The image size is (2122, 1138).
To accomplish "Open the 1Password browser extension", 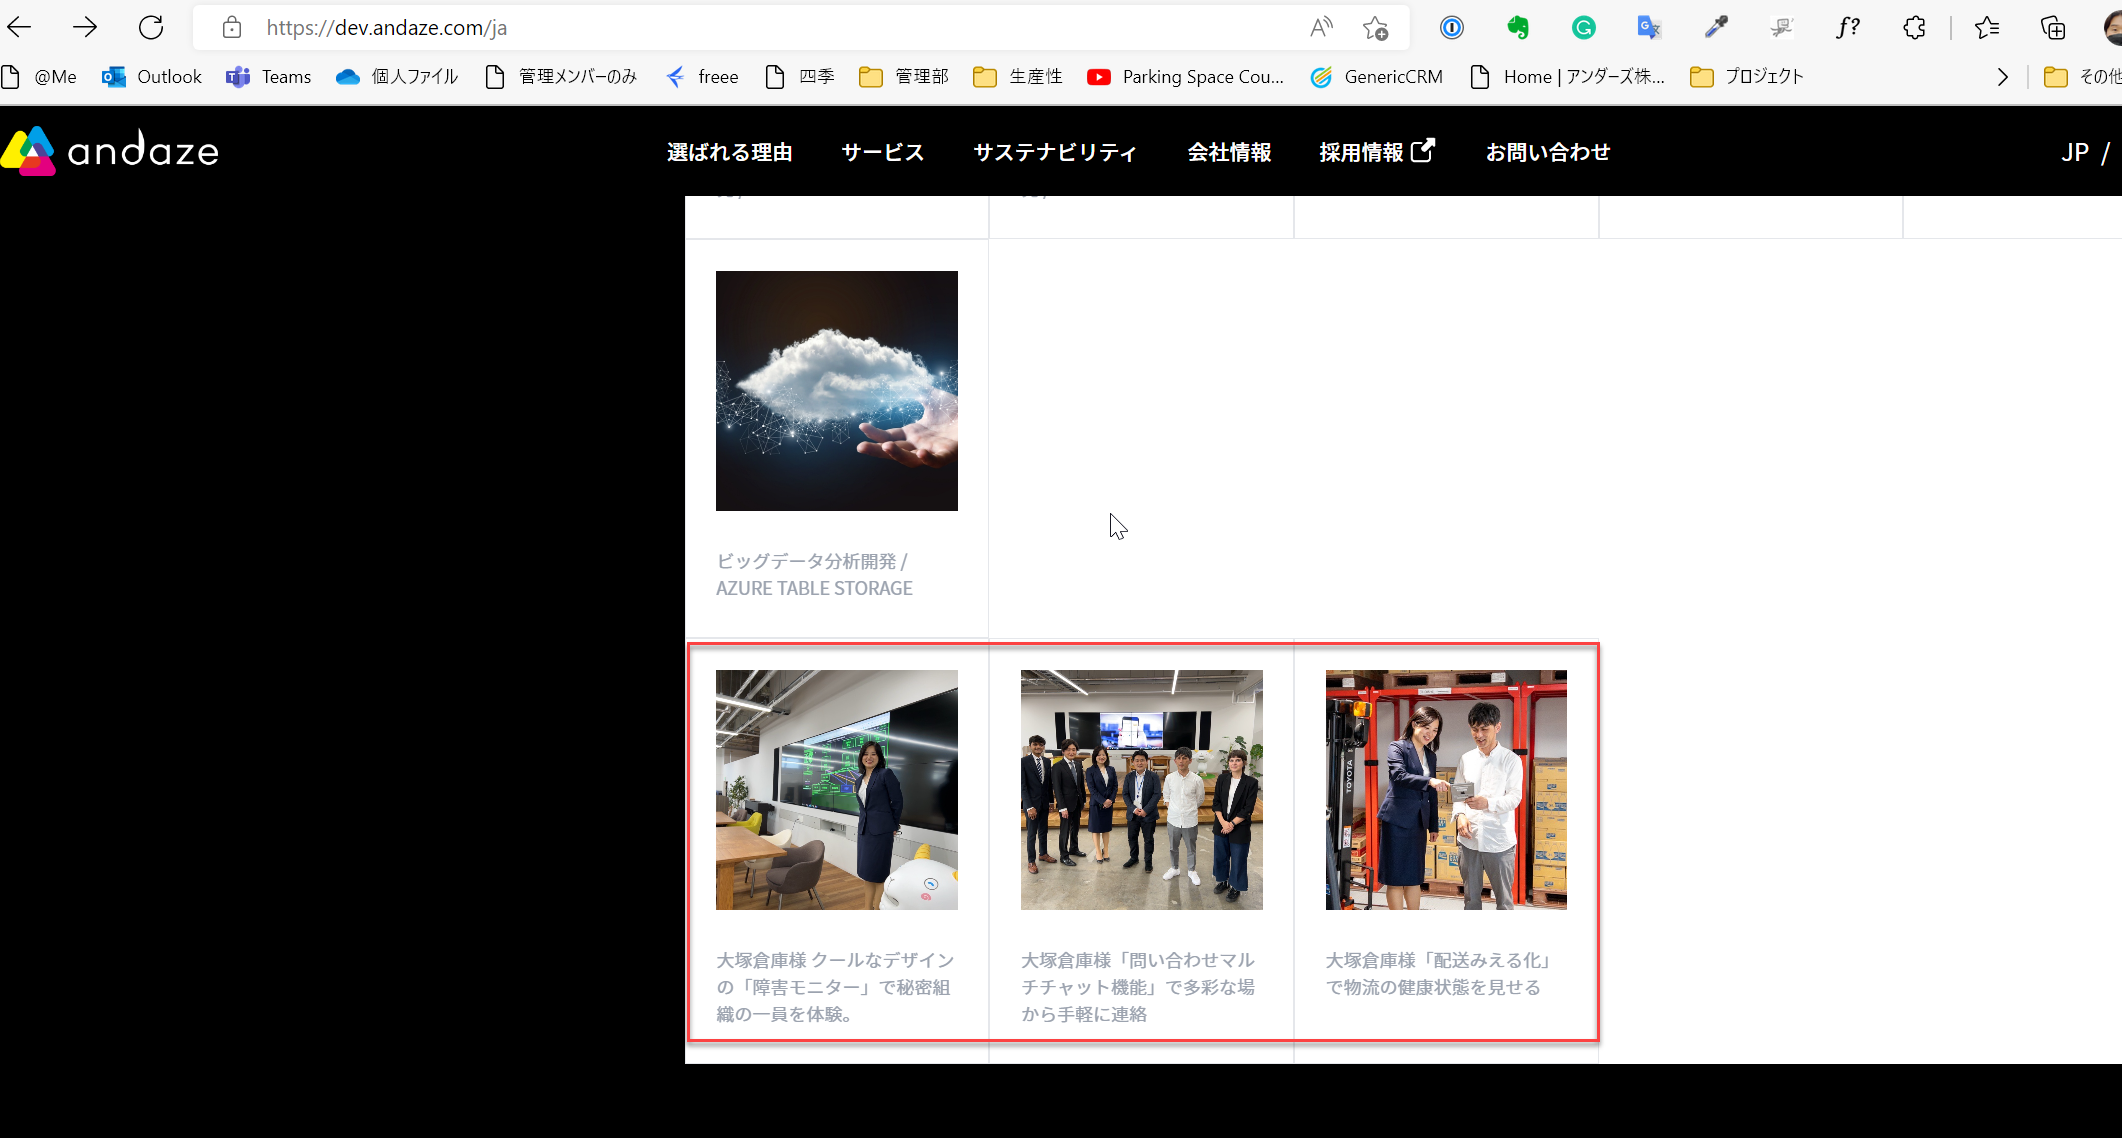I will tap(1451, 27).
